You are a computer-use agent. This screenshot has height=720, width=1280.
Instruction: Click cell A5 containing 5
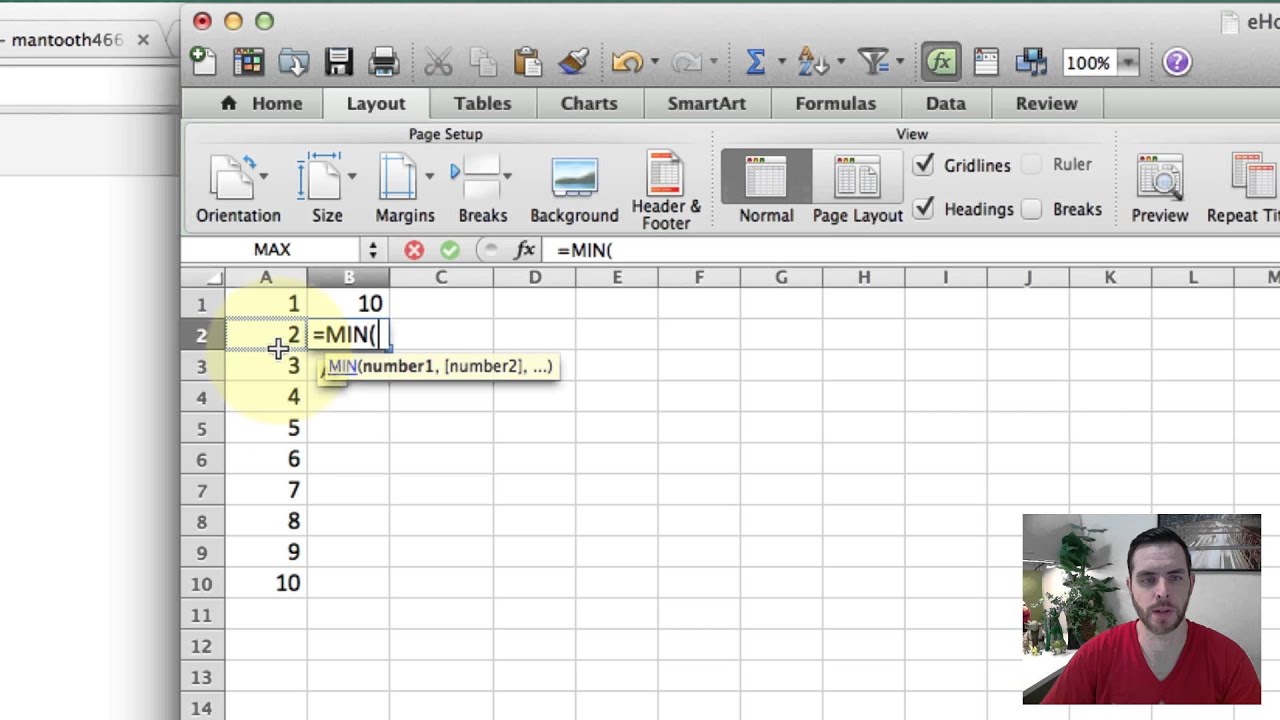point(266,428)
